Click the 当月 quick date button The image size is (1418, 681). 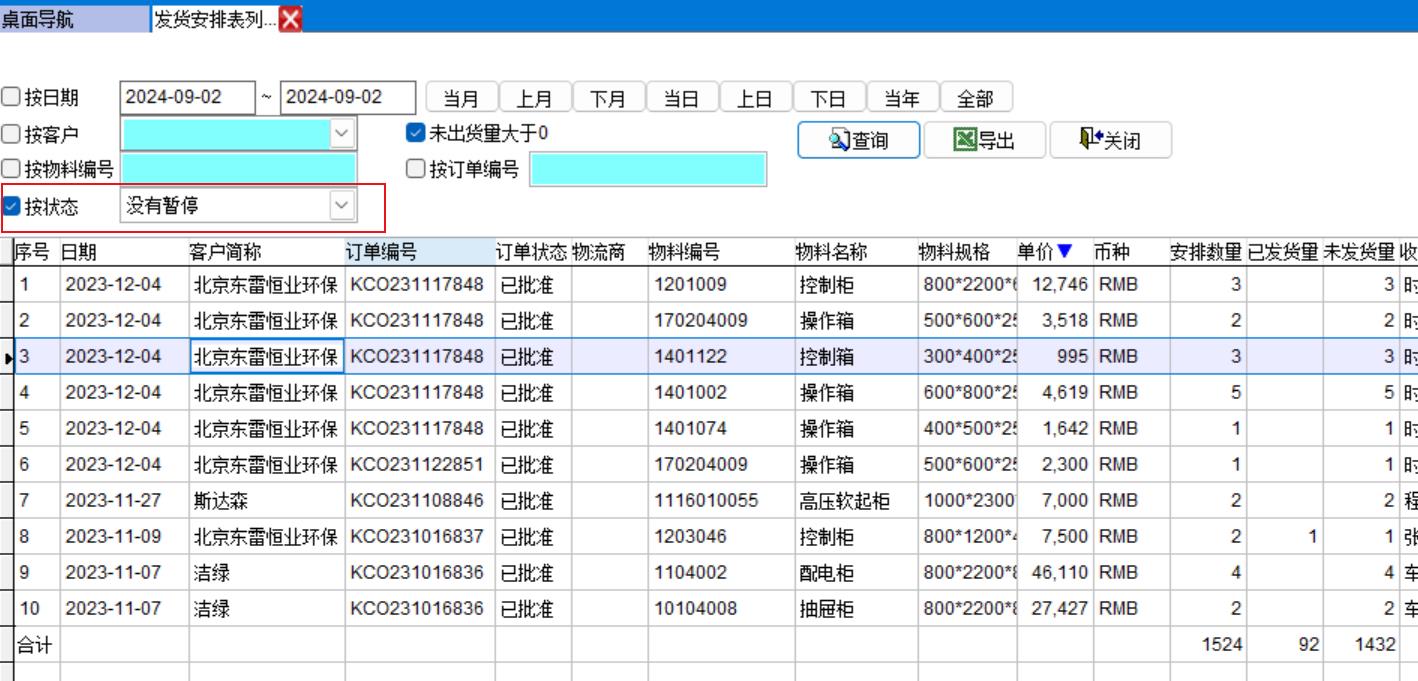coord(461,98)
